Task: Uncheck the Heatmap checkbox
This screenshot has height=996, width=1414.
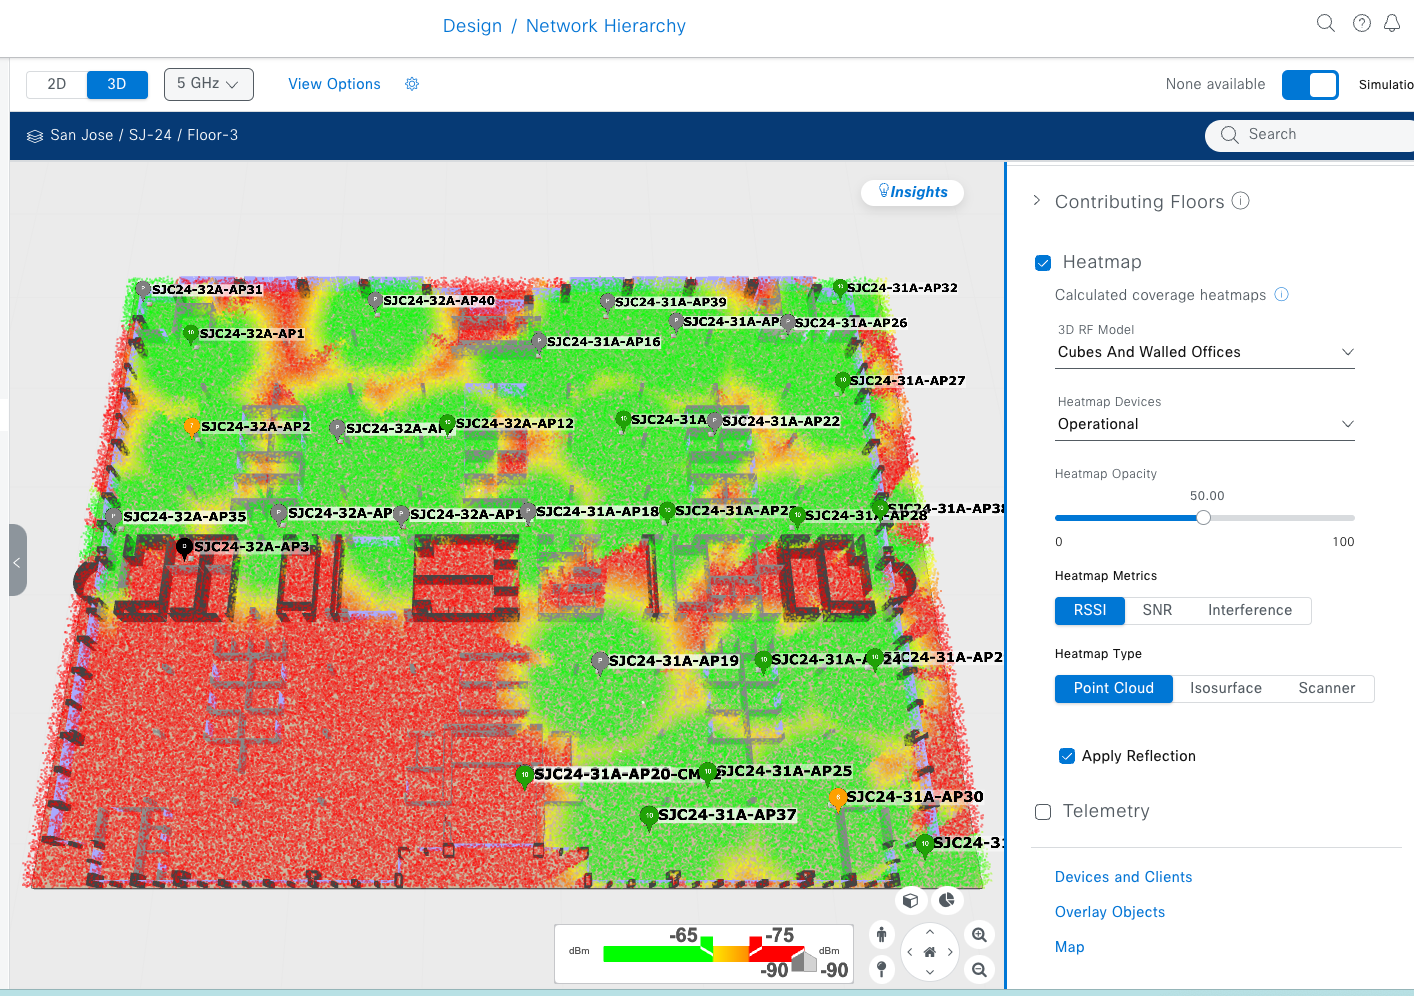Action: point(1043,262)
